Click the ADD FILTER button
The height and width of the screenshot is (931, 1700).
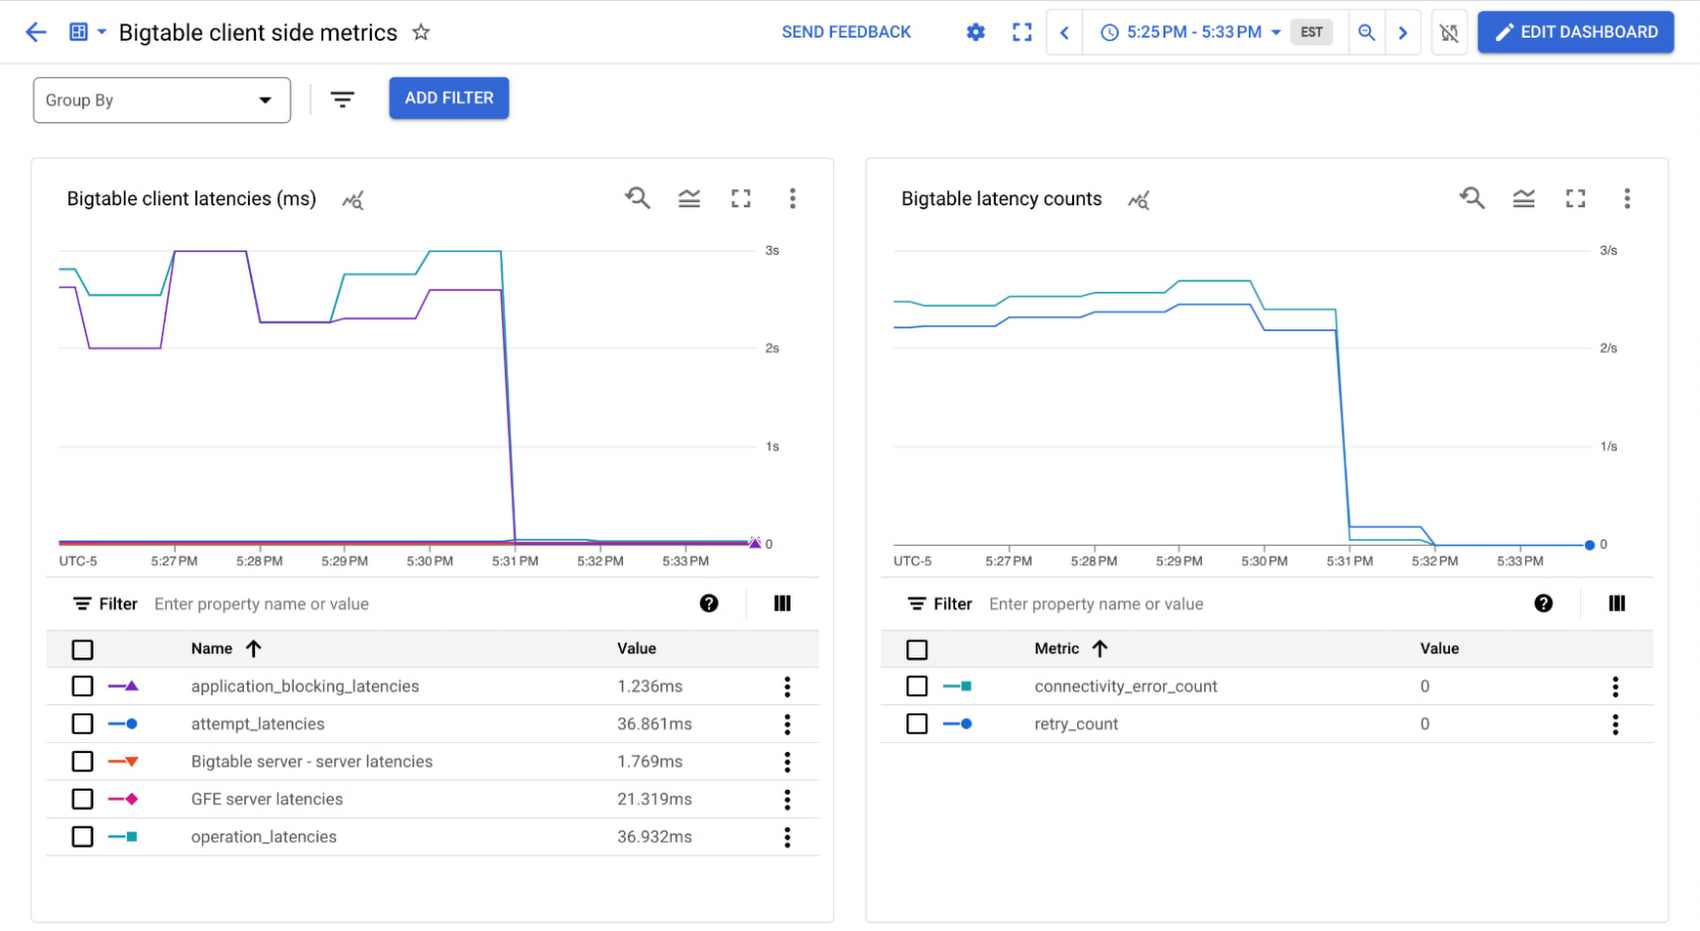coord(449,98)
